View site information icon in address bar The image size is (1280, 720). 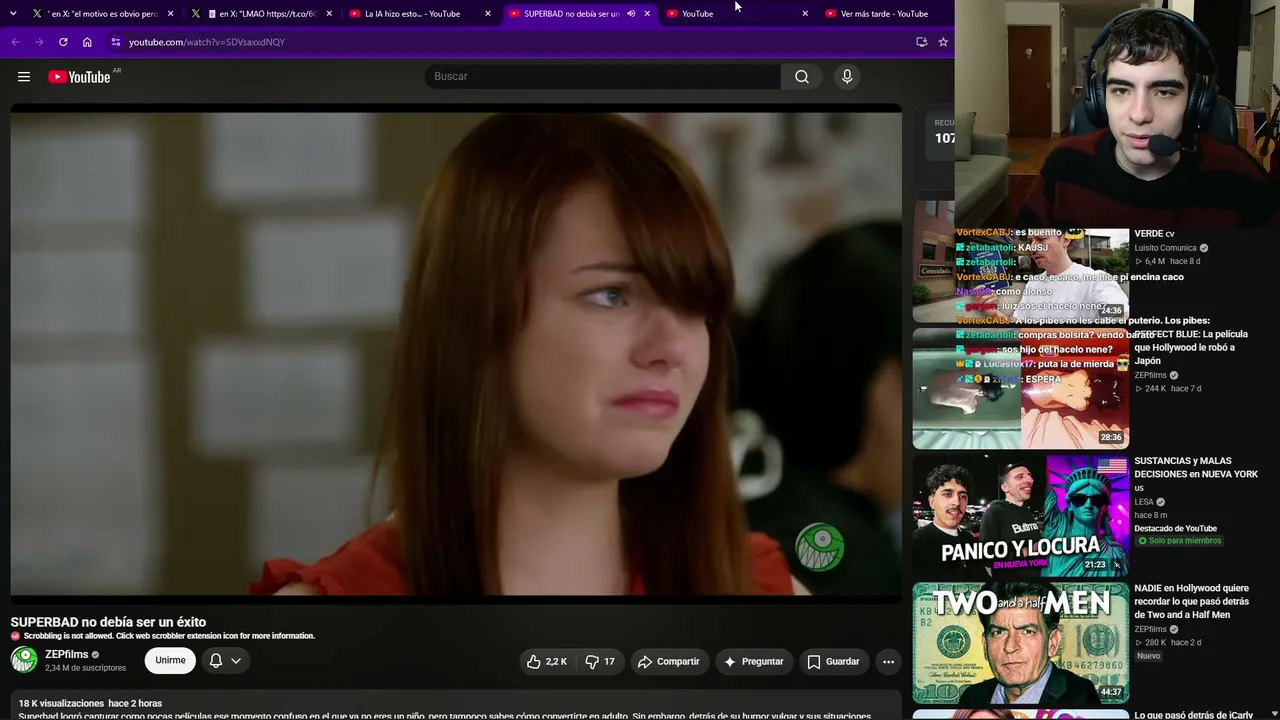click(x=116, y=42)
